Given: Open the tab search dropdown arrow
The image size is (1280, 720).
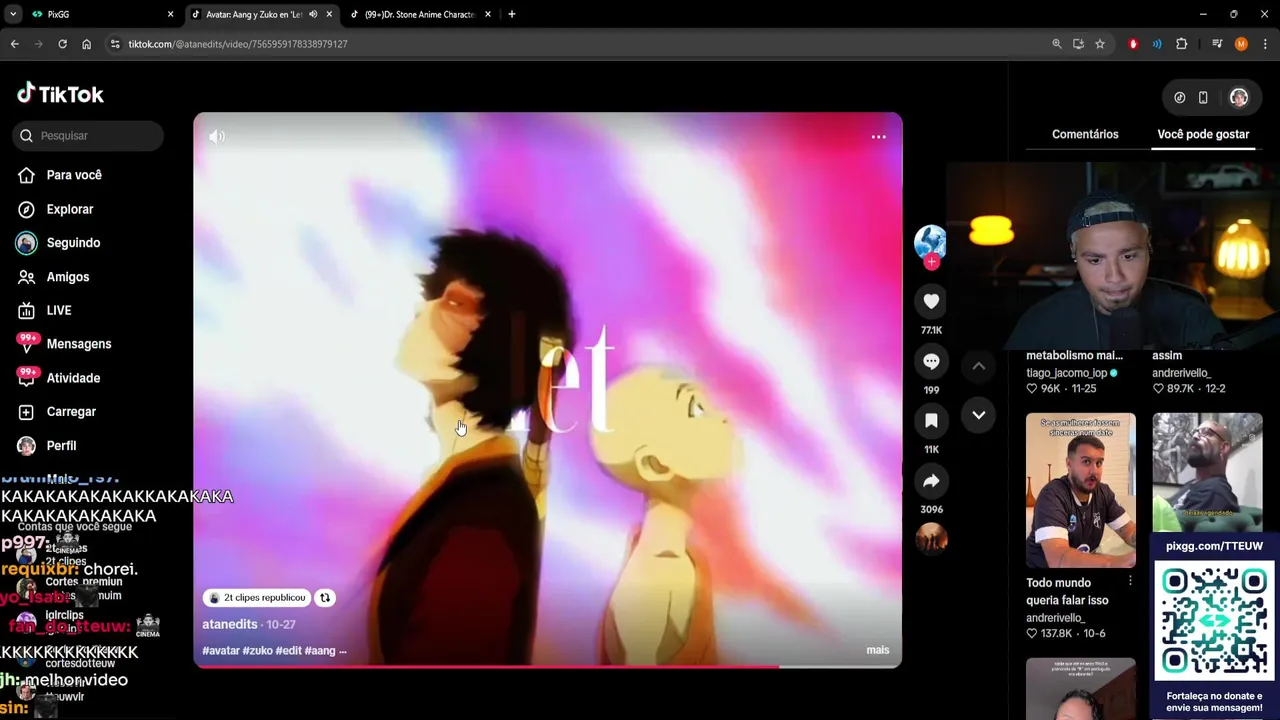Looking at the screenshot, I should pyautogui.click(x=13, y=15).
